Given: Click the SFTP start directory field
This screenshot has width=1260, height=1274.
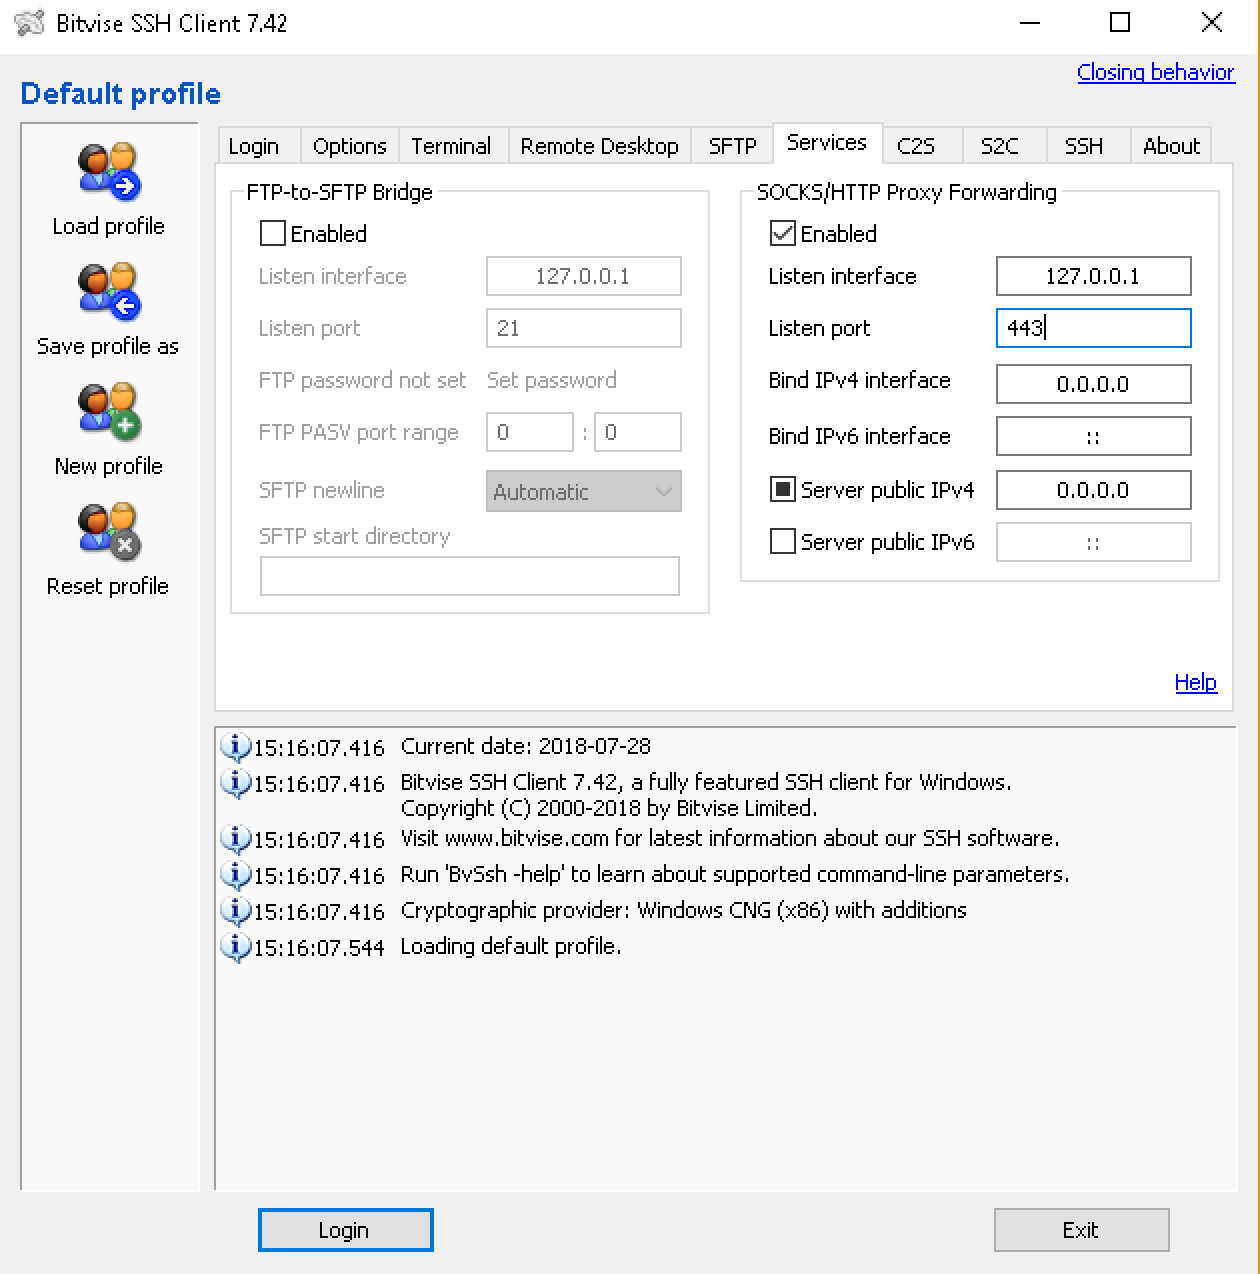Looking at the screenshot, I should coord(470,576).
